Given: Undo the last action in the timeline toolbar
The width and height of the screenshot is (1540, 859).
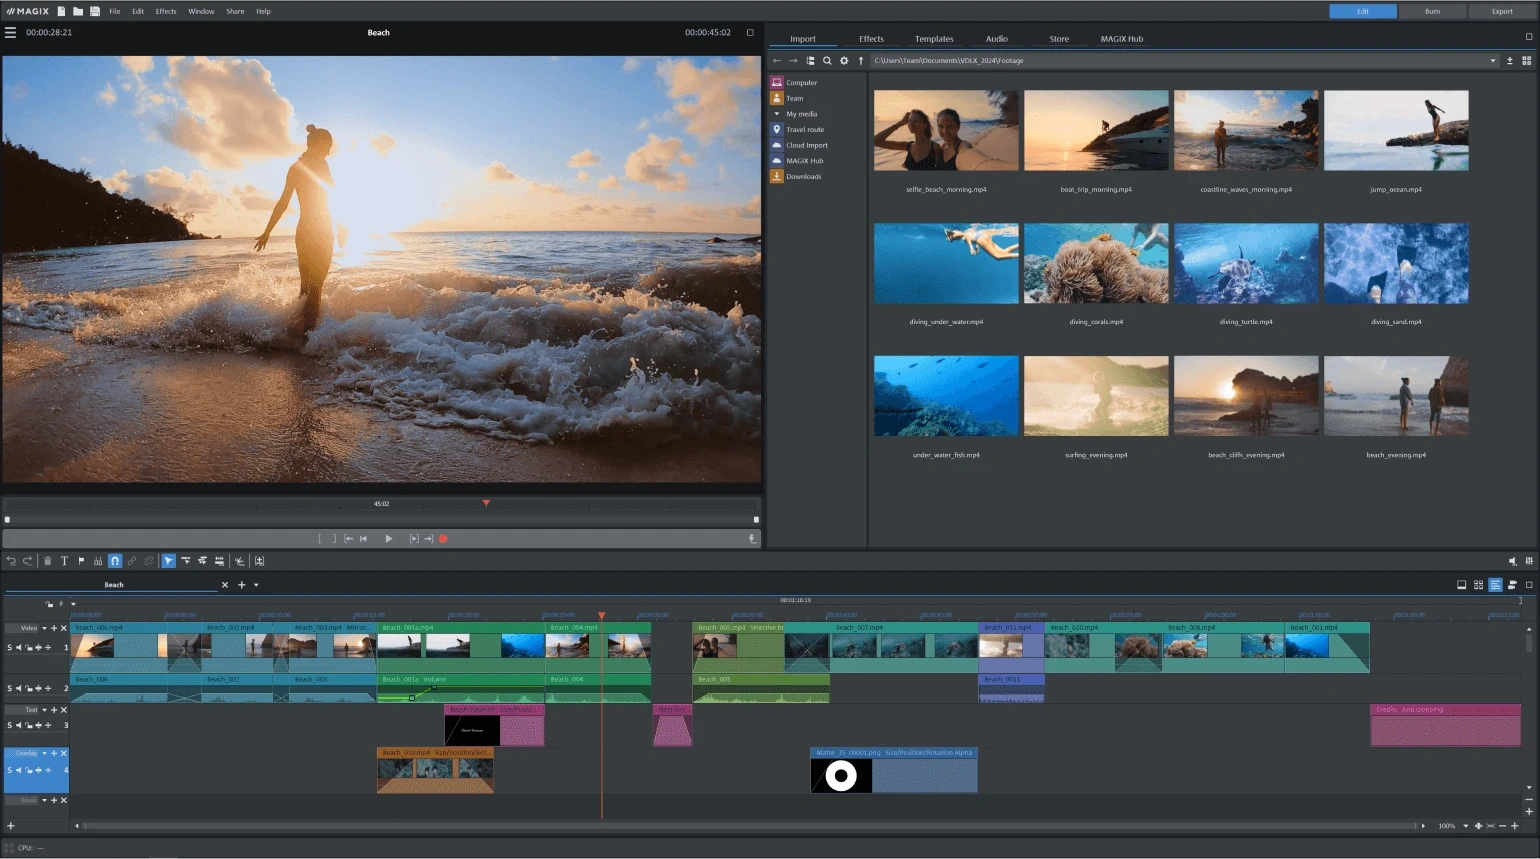Looking at the screenshot, I should pos(11,562).
